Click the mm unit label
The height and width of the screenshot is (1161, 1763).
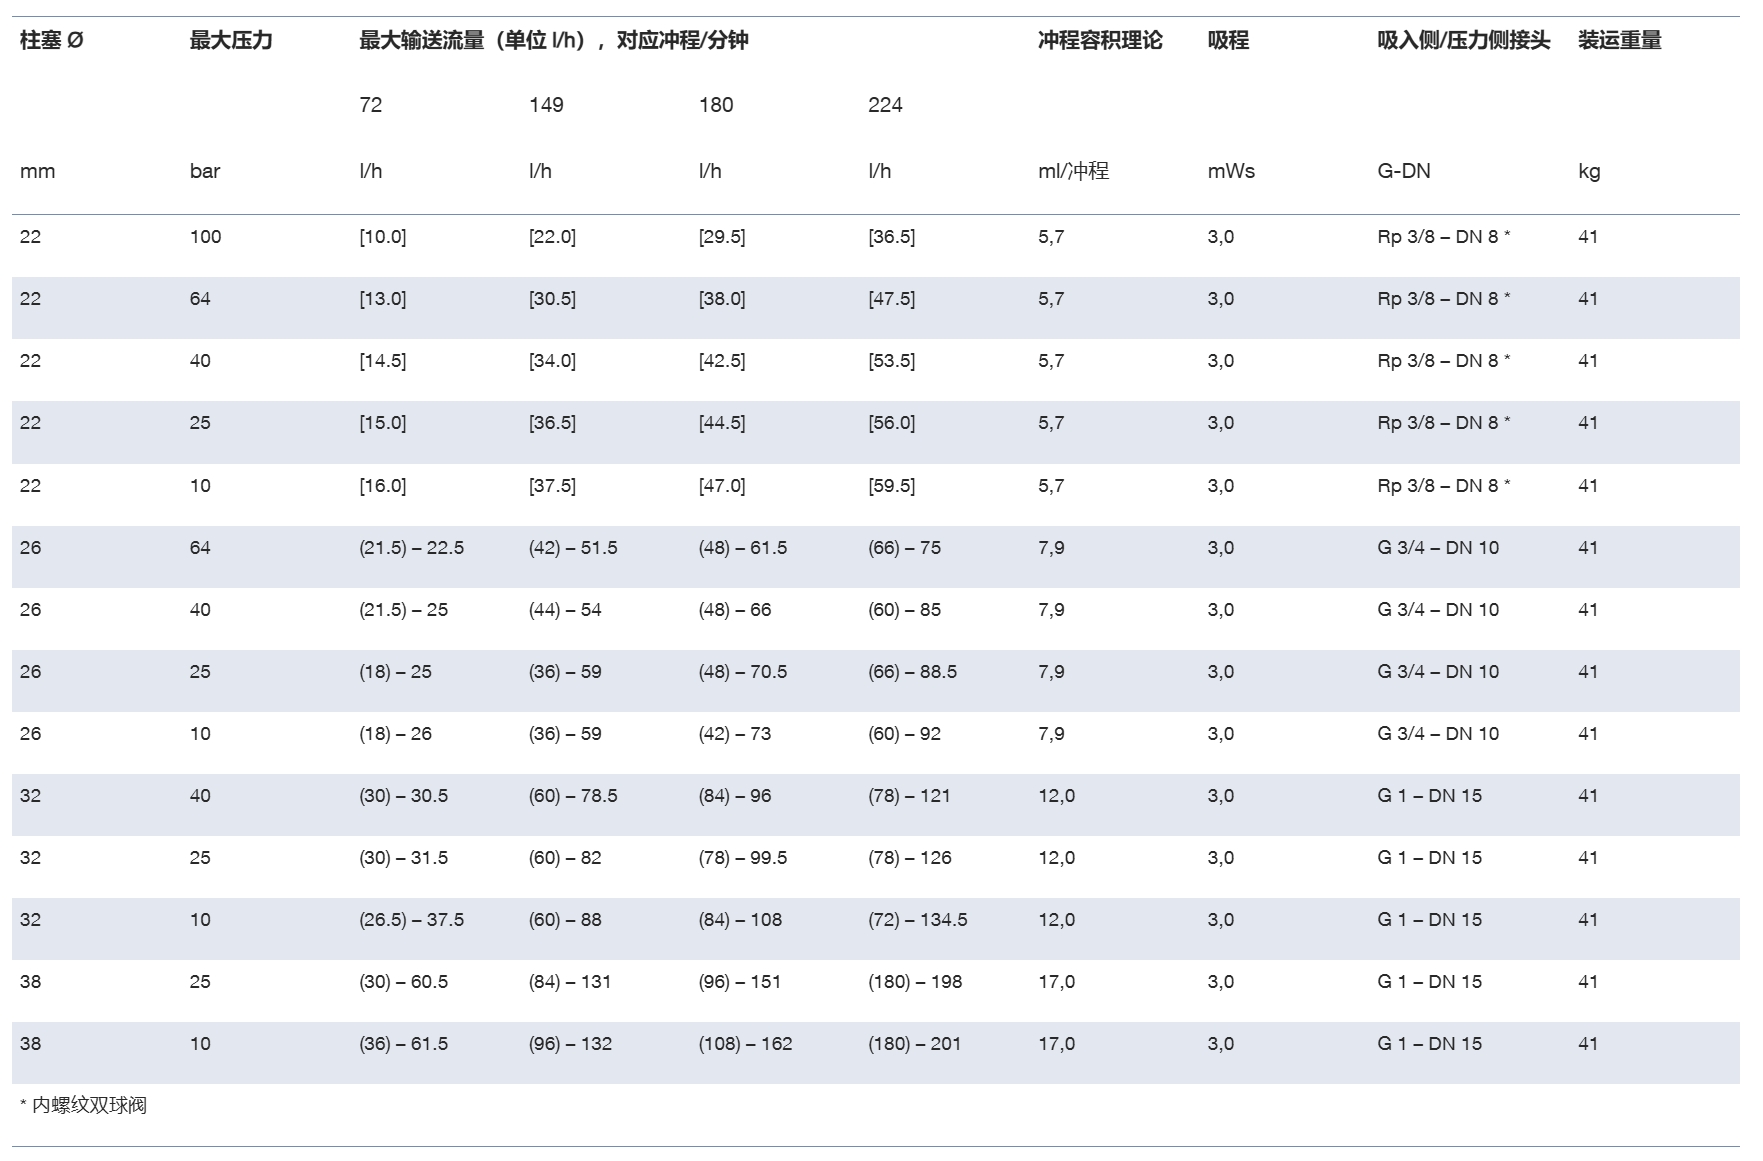tap(38, 171)
